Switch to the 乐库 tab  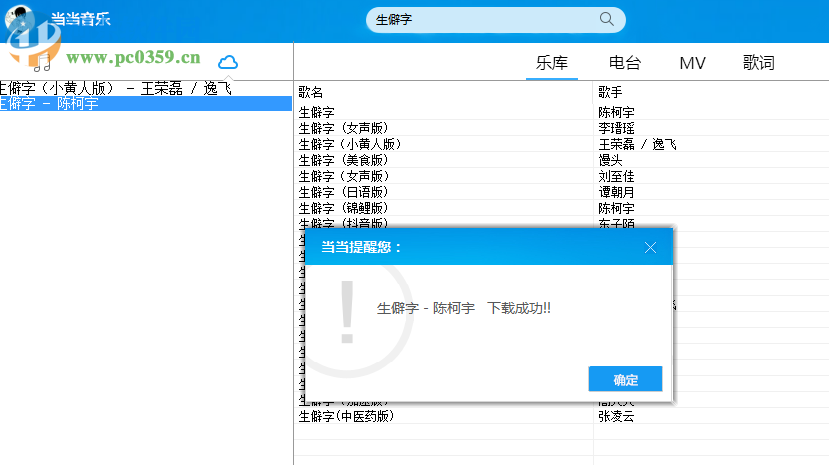click(551, 63)
